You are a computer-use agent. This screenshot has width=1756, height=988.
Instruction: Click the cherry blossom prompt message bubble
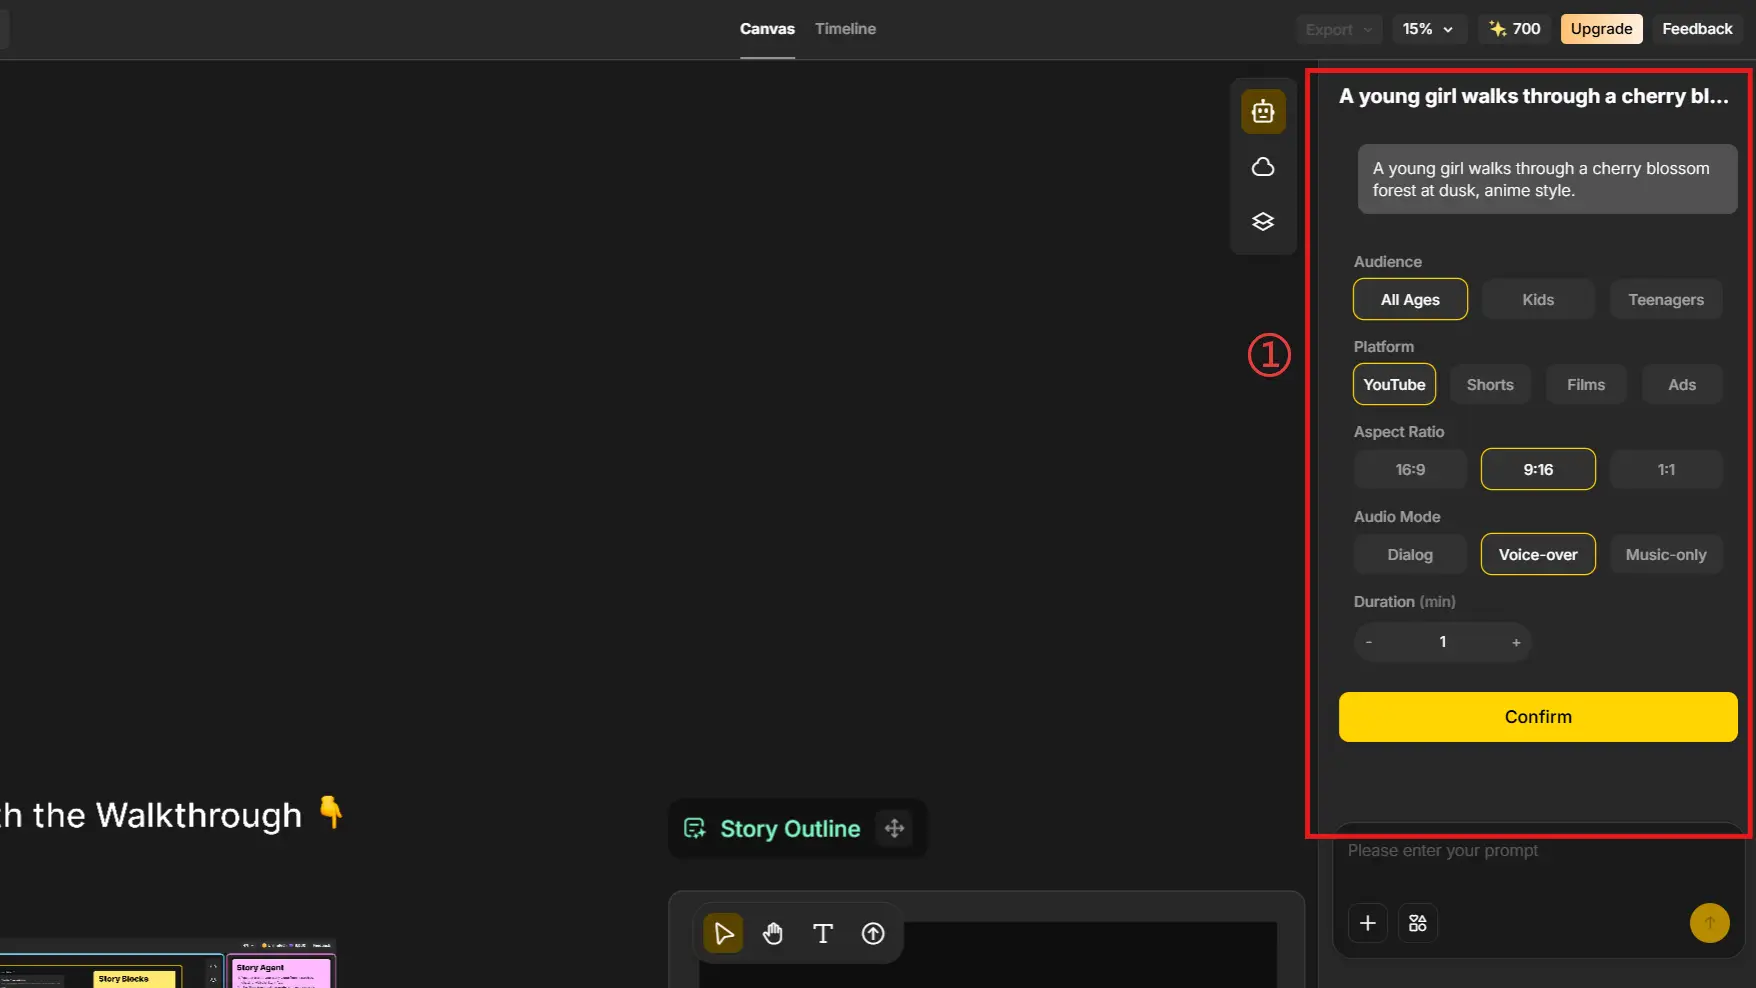click(1547, 179)
